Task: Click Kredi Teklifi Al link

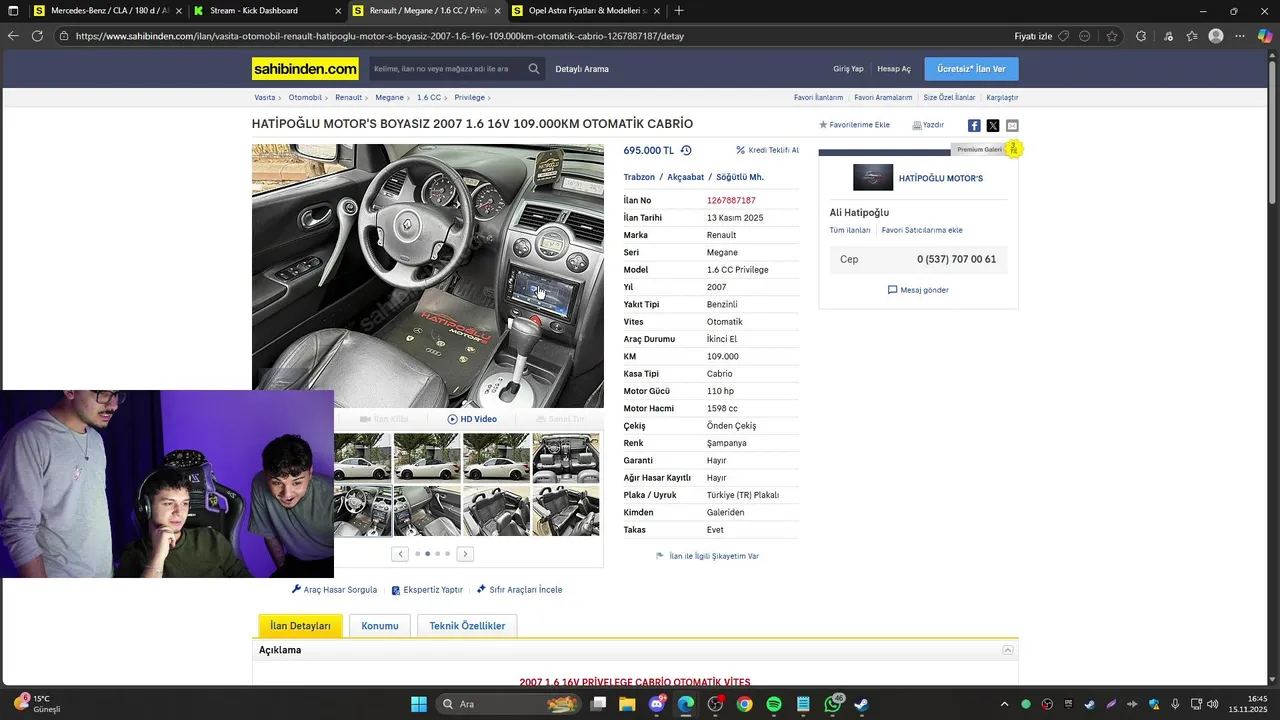Action: (x=767, y=150)
